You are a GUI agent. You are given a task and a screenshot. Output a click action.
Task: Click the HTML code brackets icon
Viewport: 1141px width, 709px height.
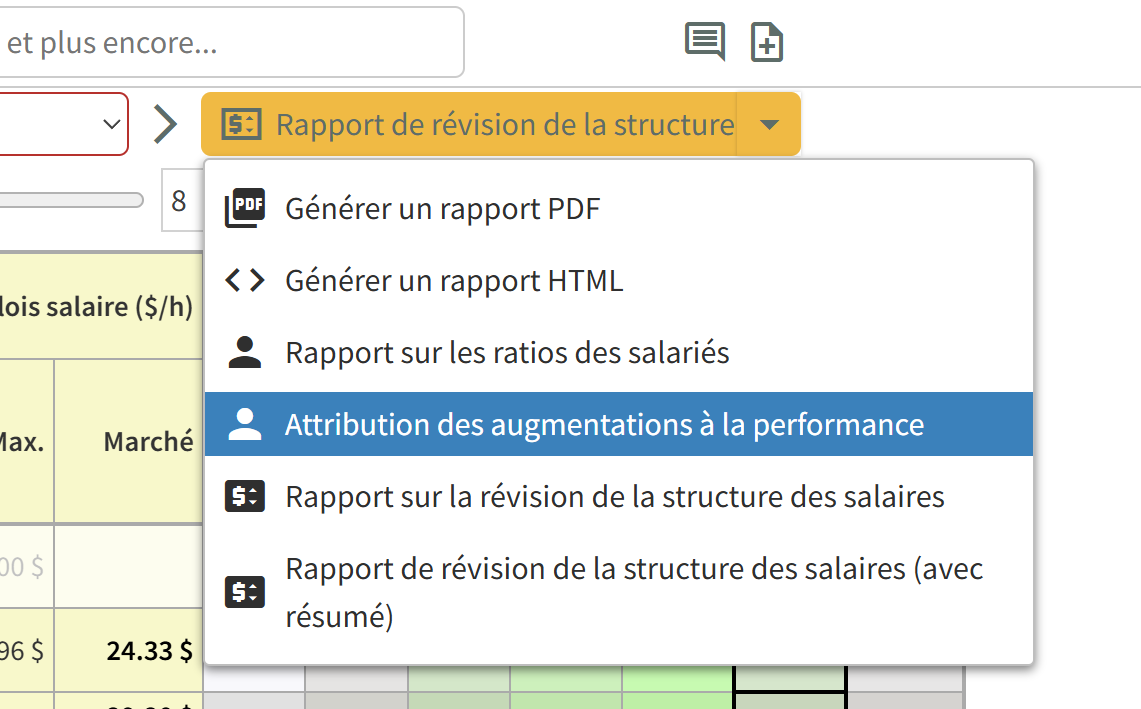pyautogui.click(x=244, y=280)
